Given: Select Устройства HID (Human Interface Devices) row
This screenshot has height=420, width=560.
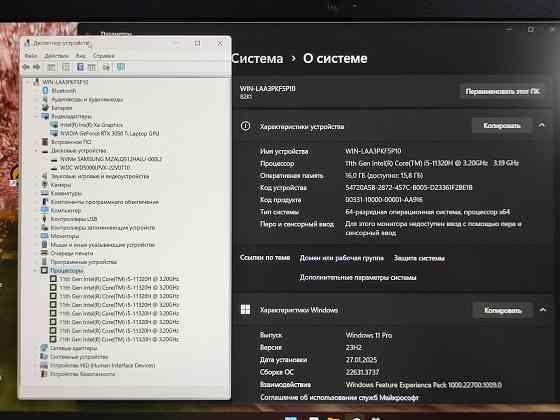Looking at the screenshot, I should click(102, 365).
